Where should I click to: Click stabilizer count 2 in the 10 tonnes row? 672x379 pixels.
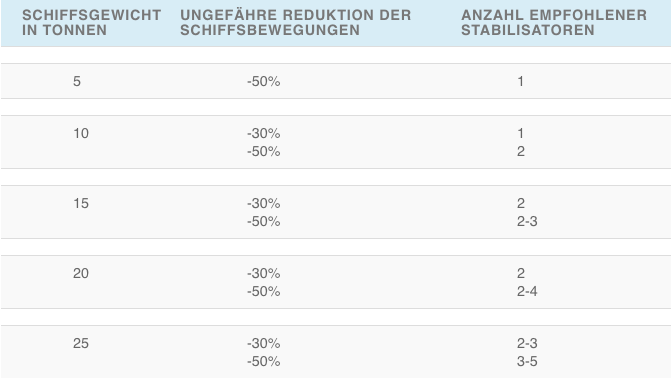[x=521, y=151]
